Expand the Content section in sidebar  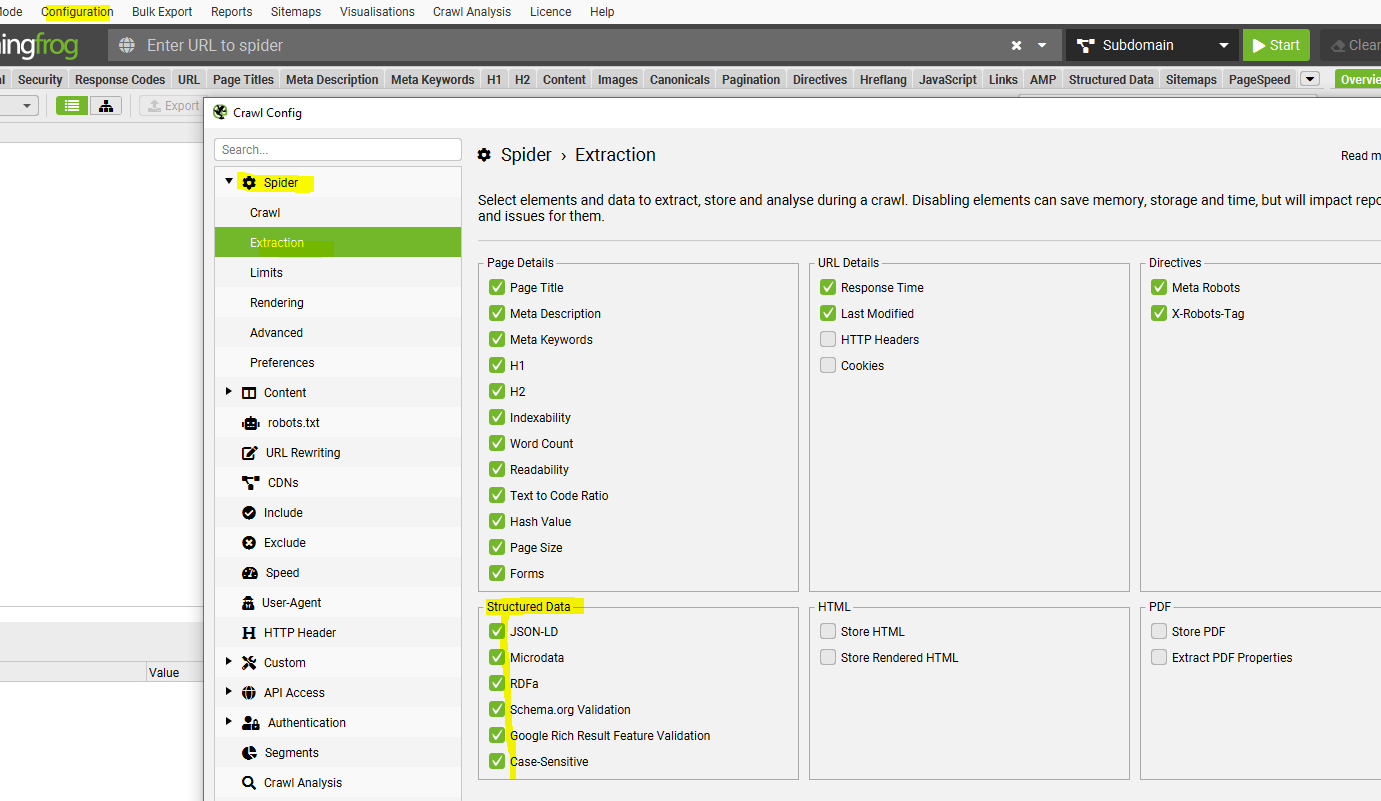tap(229, 392)
